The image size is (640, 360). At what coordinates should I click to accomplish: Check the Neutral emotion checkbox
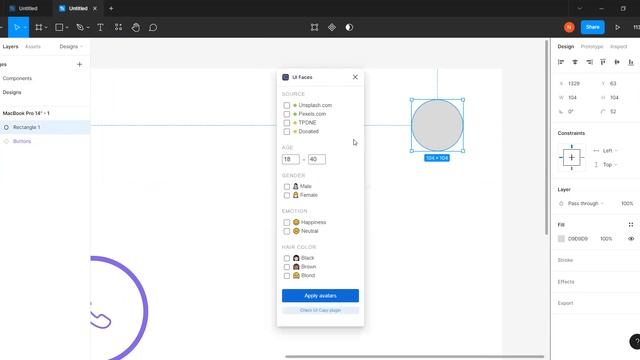coord(287,231)
